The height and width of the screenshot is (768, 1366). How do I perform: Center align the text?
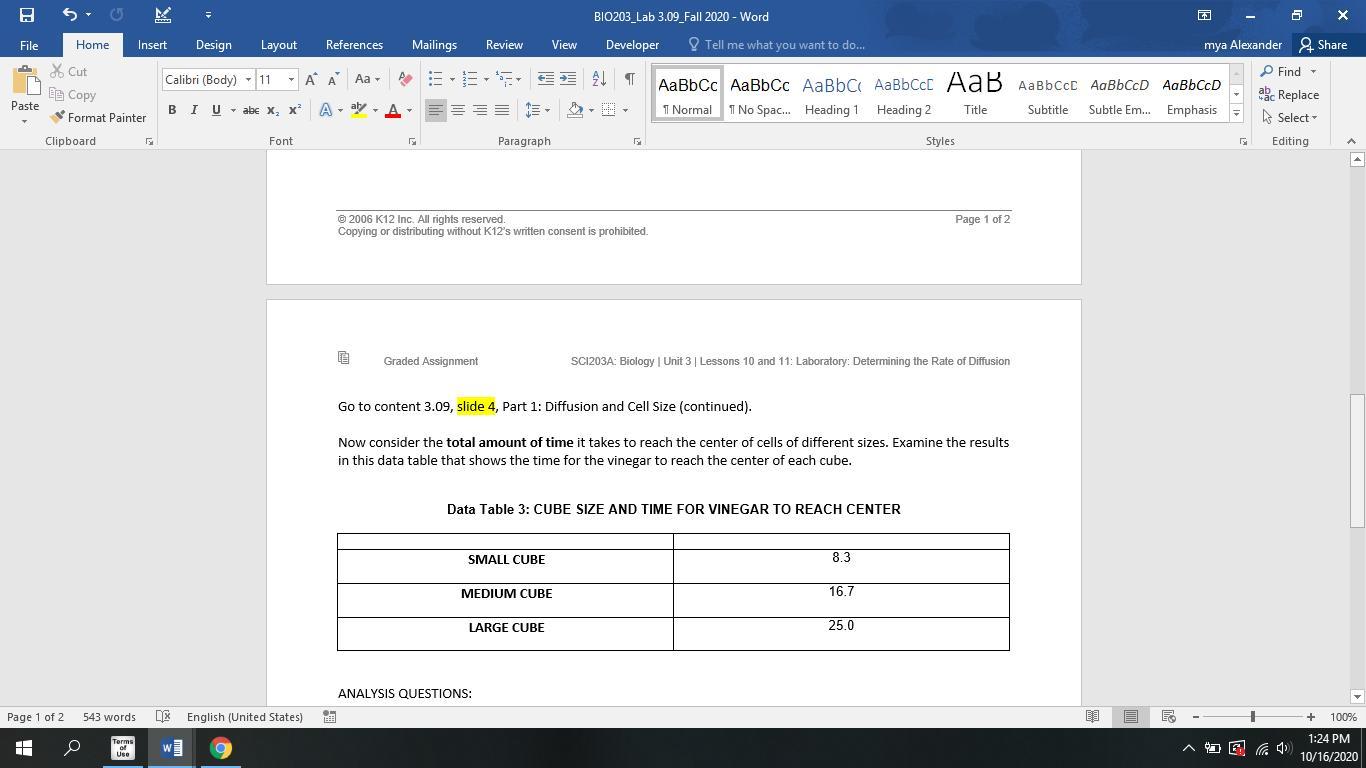[457, 110]
